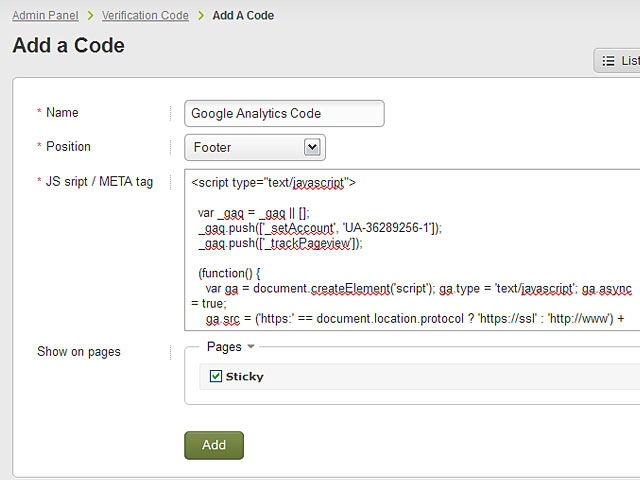The width and height of the screenshot is (640, 480).
Task: Click the Add a Code heading
Action: click(69, 45)
